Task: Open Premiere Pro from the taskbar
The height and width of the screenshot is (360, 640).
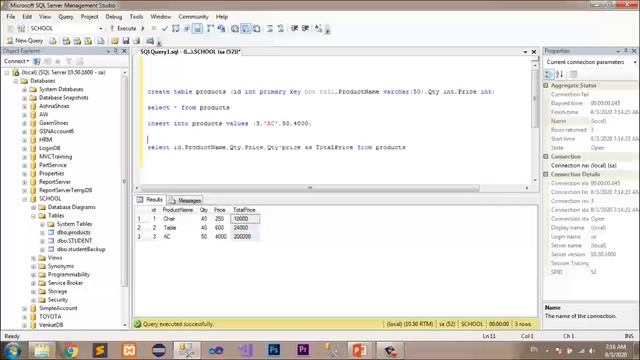Action: [303, 351]
